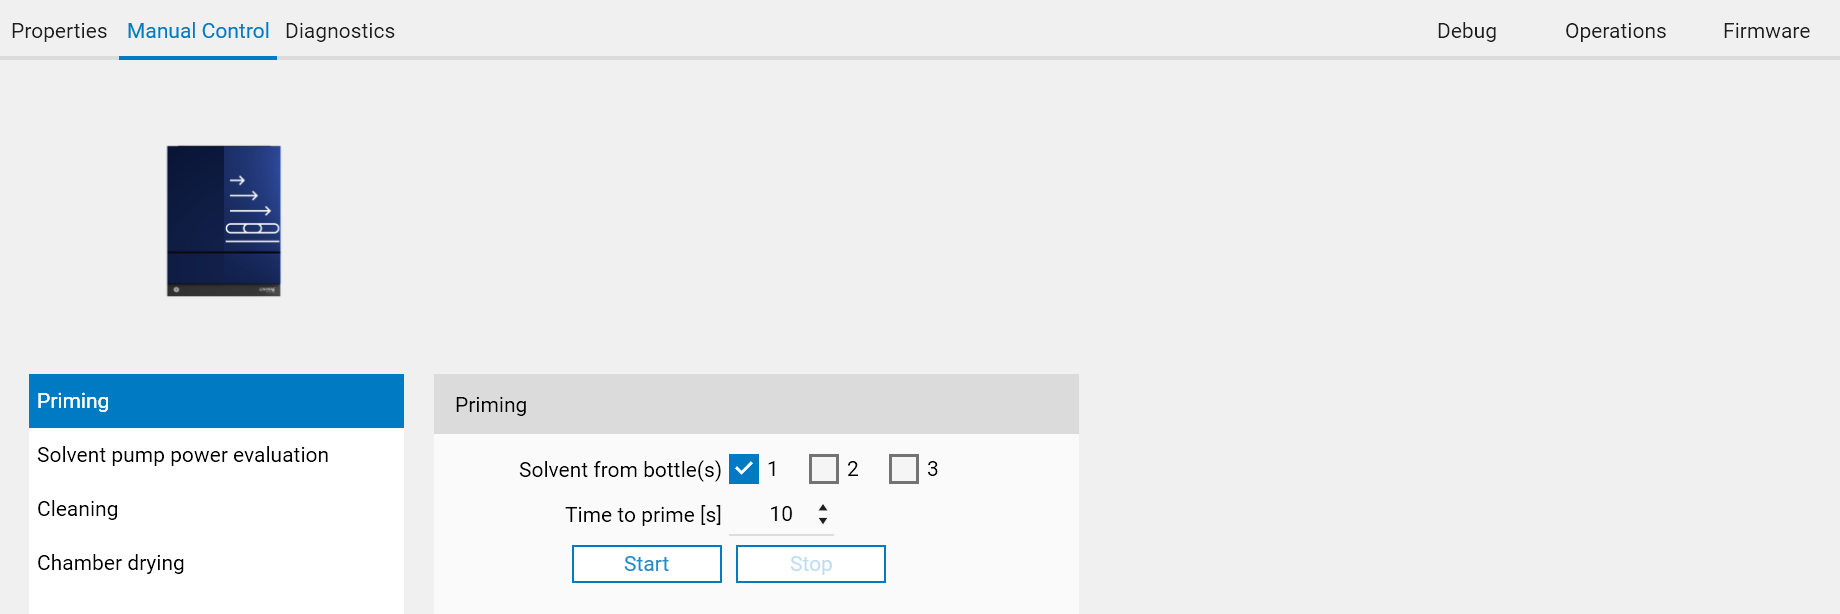This screenshot has height=614, width=1840.
Task: Switch to the Manual Control tab
Action: [198, 31]
